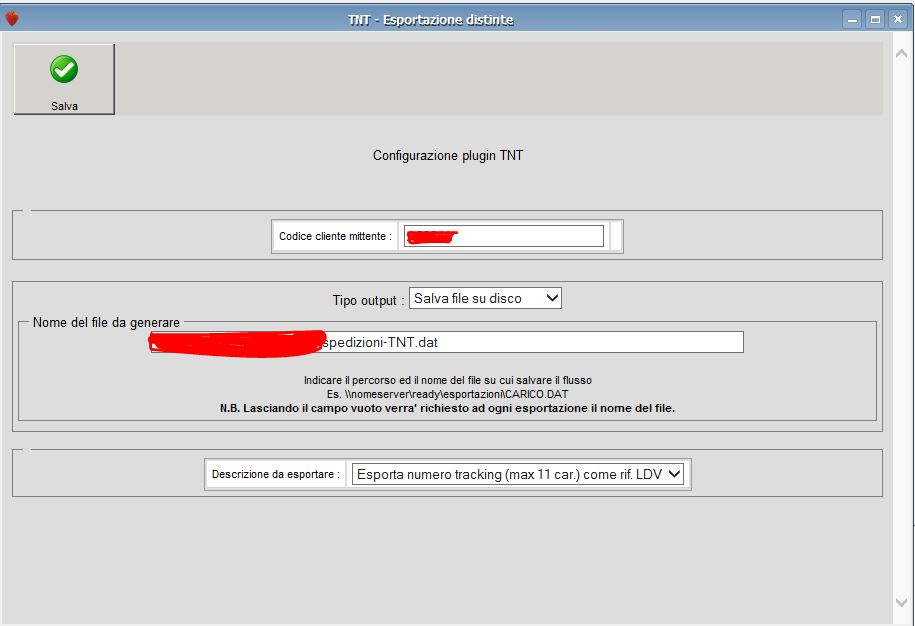The height and width of the screenshot is (626, 915).
Task: Open the Tipo output dropdown
Action: [485, 298]
